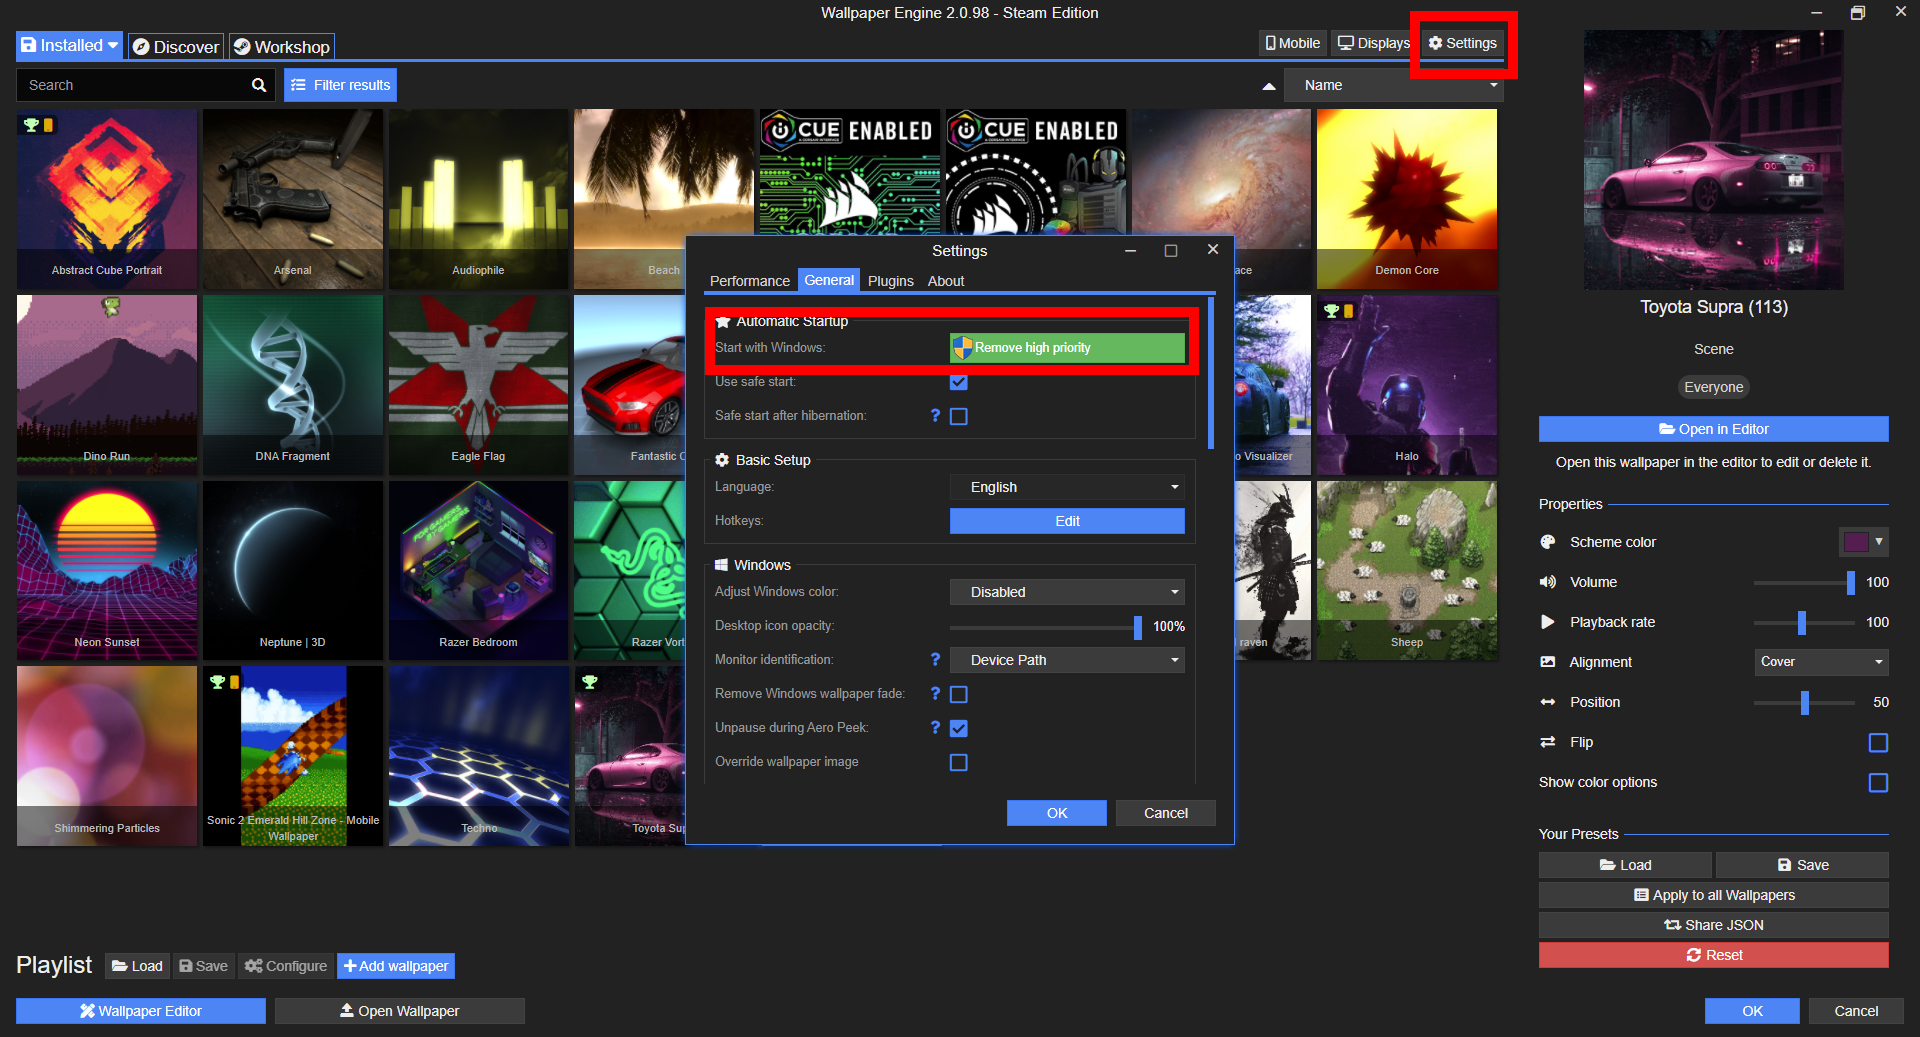Screen dimensions: 1920x1037
Task: Open Settings from the top bar
Action: 1463,43
